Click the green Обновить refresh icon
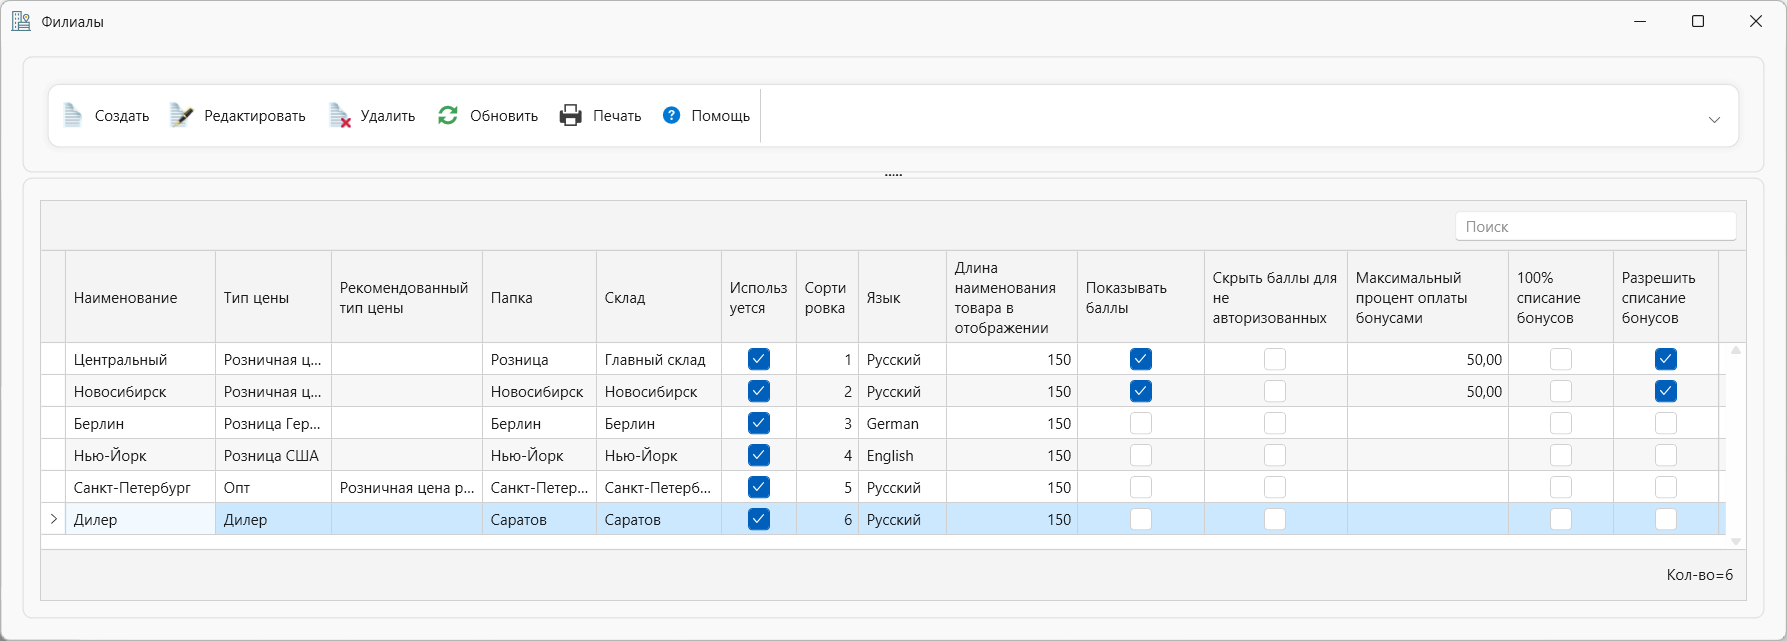 point(448,116)
